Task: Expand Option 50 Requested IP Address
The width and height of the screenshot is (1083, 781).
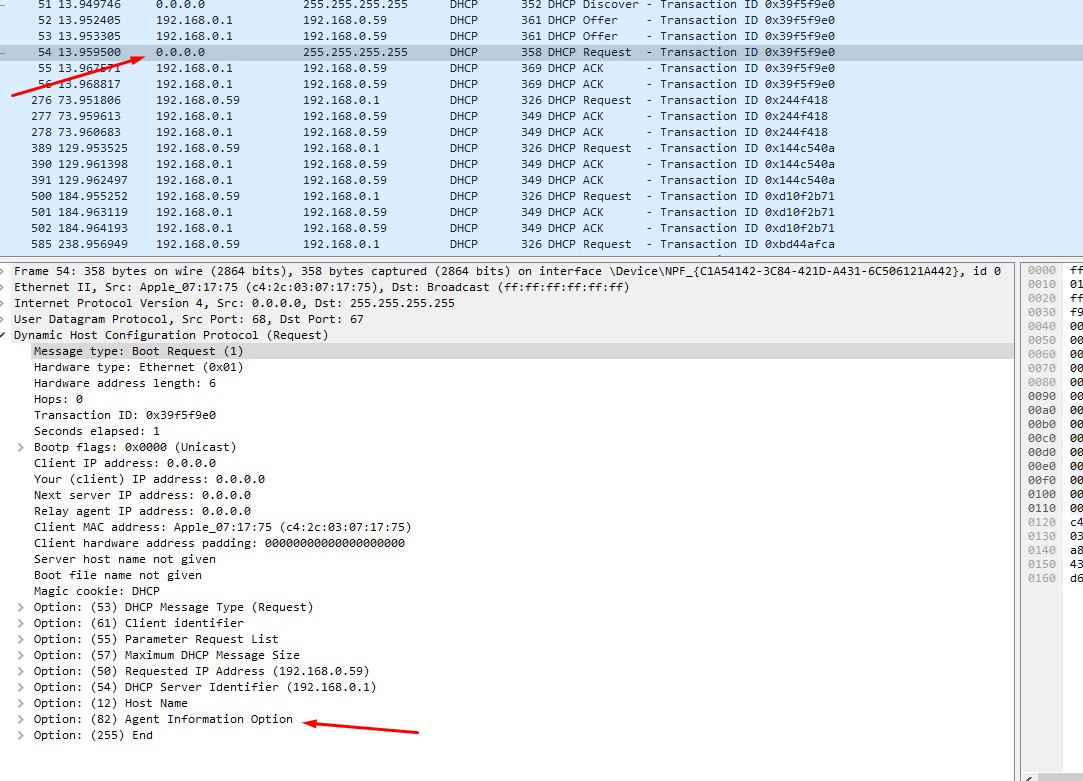Action: [x=21, y=671]
